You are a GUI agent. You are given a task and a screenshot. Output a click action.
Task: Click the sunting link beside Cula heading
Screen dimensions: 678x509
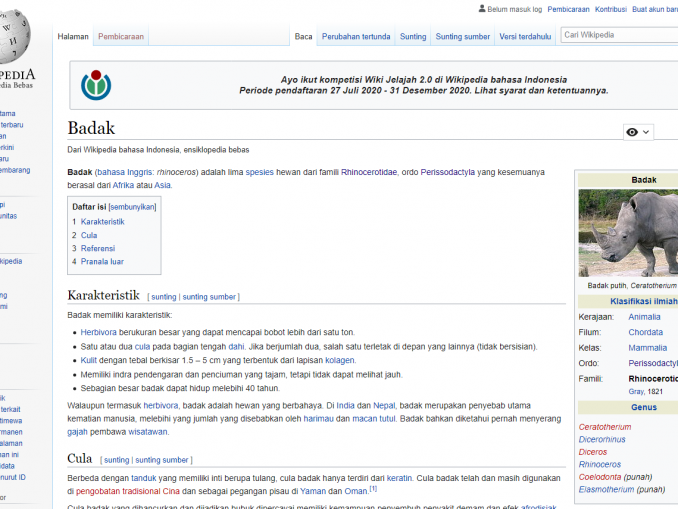pyautogui.click(x=116, y=460)
